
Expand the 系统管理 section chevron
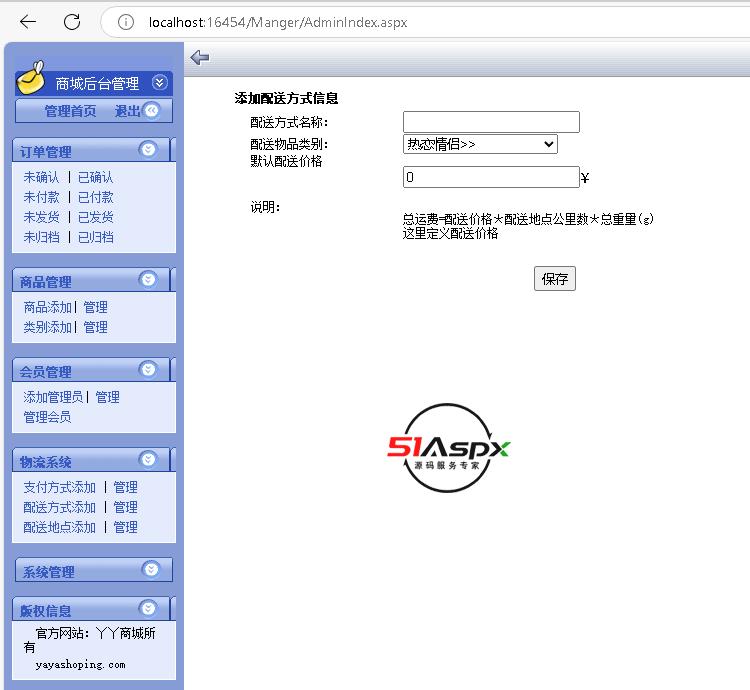[x=151, y=569]
